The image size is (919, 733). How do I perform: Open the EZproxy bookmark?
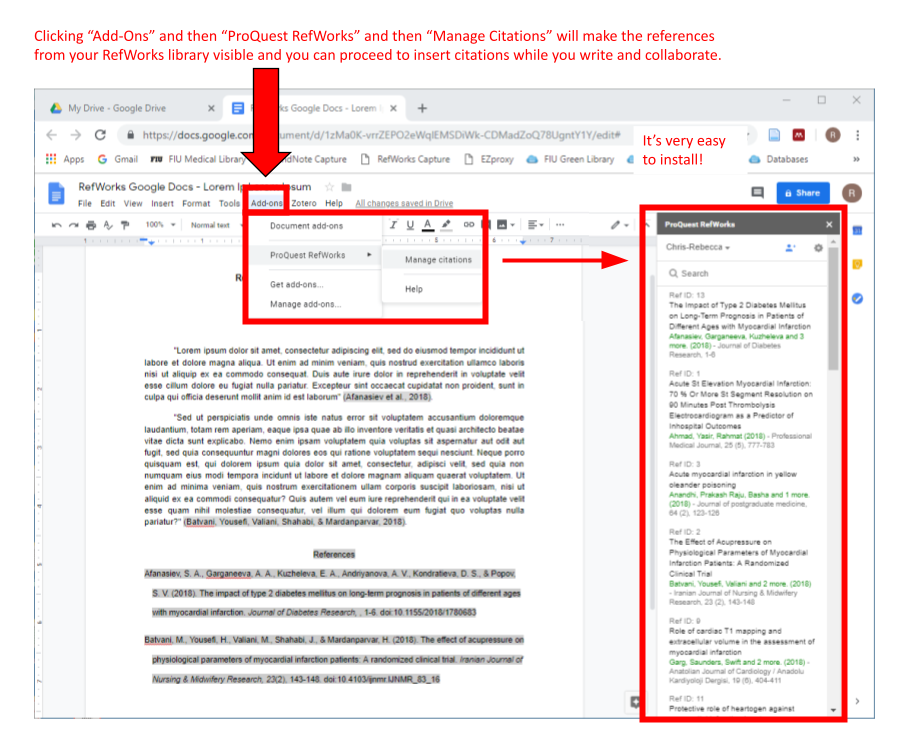click(489, 159)
